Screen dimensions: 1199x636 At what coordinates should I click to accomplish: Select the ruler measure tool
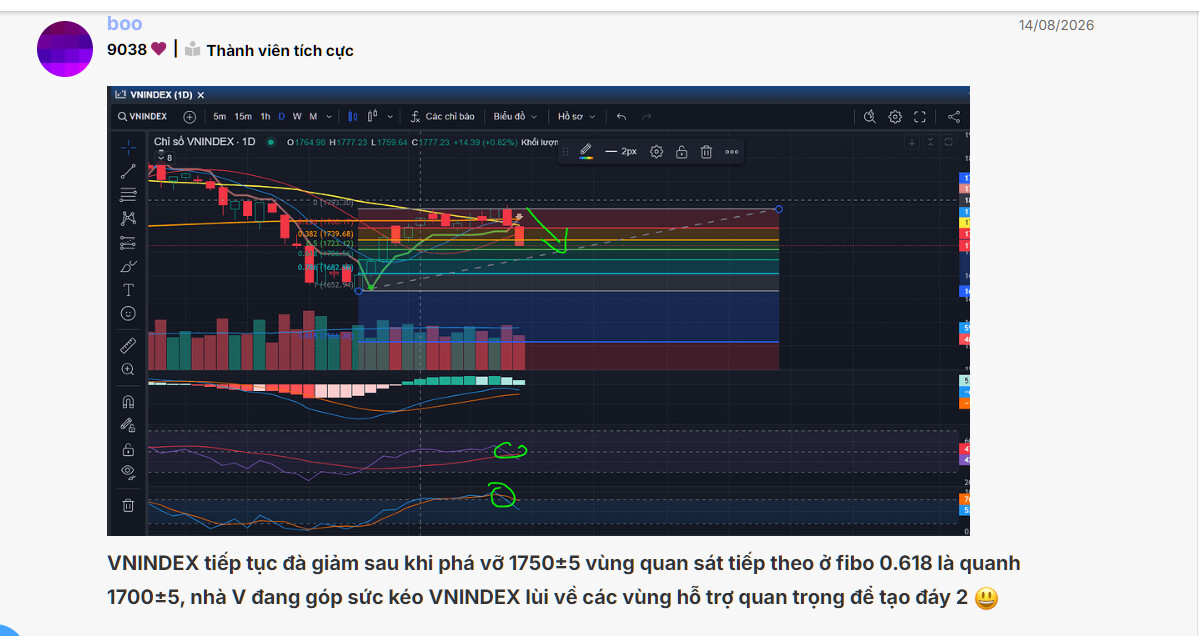pyautogui.click(x=128, y=346)
